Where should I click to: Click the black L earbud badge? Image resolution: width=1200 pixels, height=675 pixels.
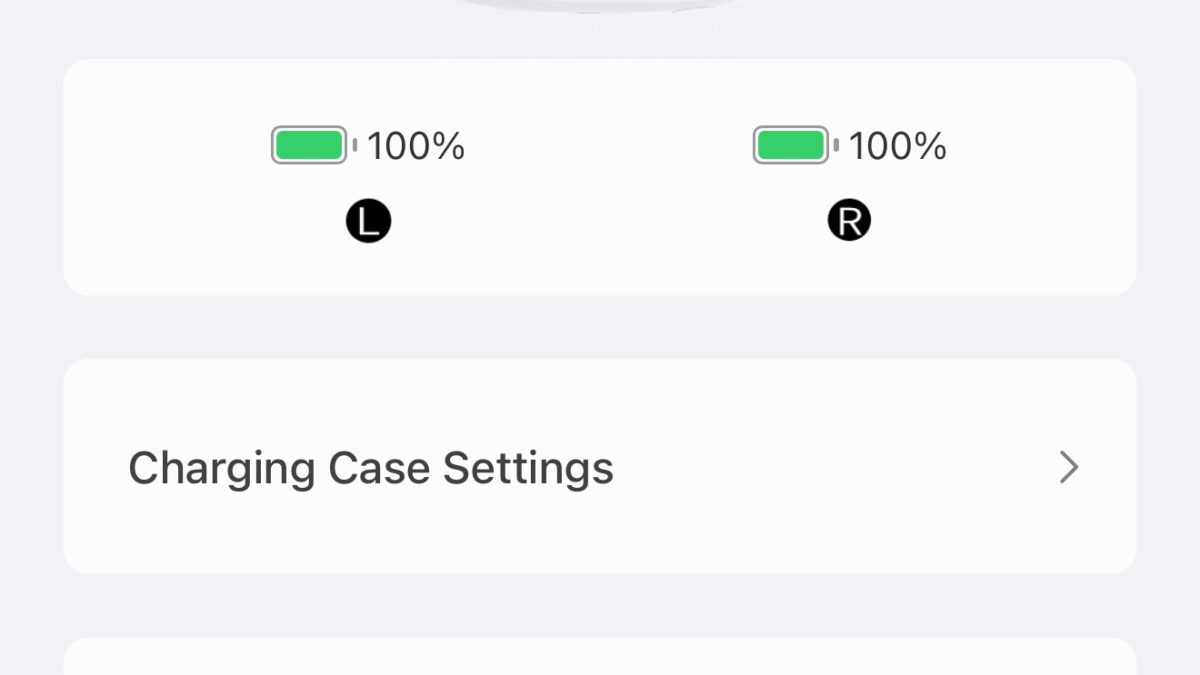[368, 222]
